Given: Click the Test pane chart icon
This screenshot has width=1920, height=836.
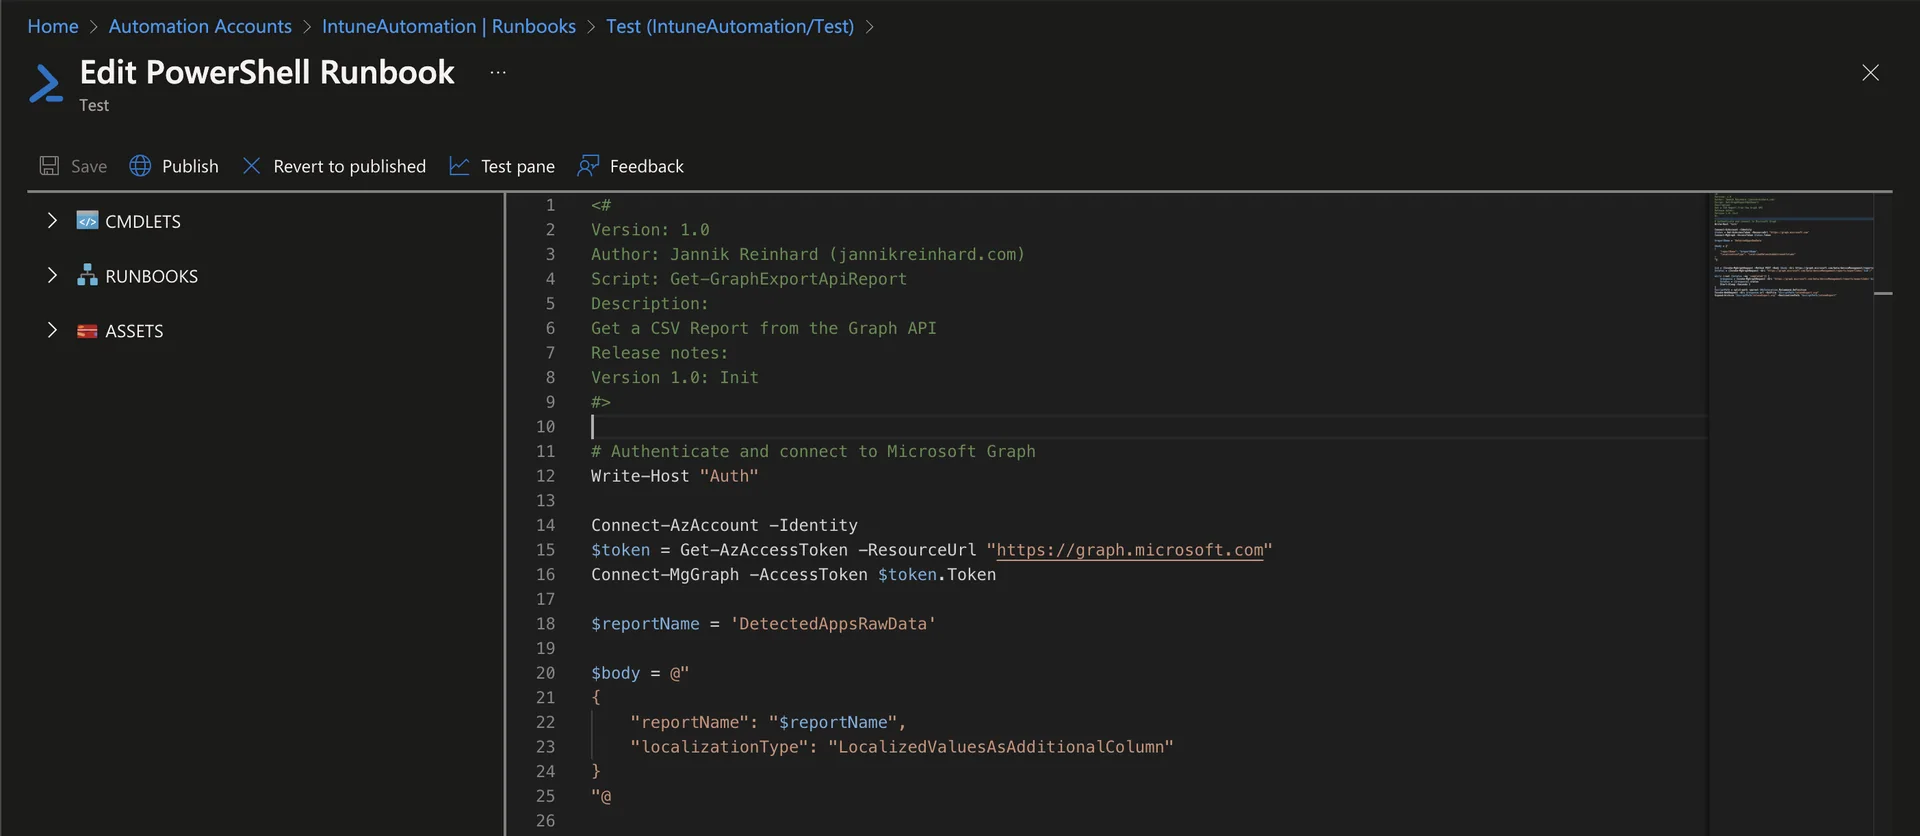Looking at the screenshot, I should pyautogui.click(x=459, y=166).
